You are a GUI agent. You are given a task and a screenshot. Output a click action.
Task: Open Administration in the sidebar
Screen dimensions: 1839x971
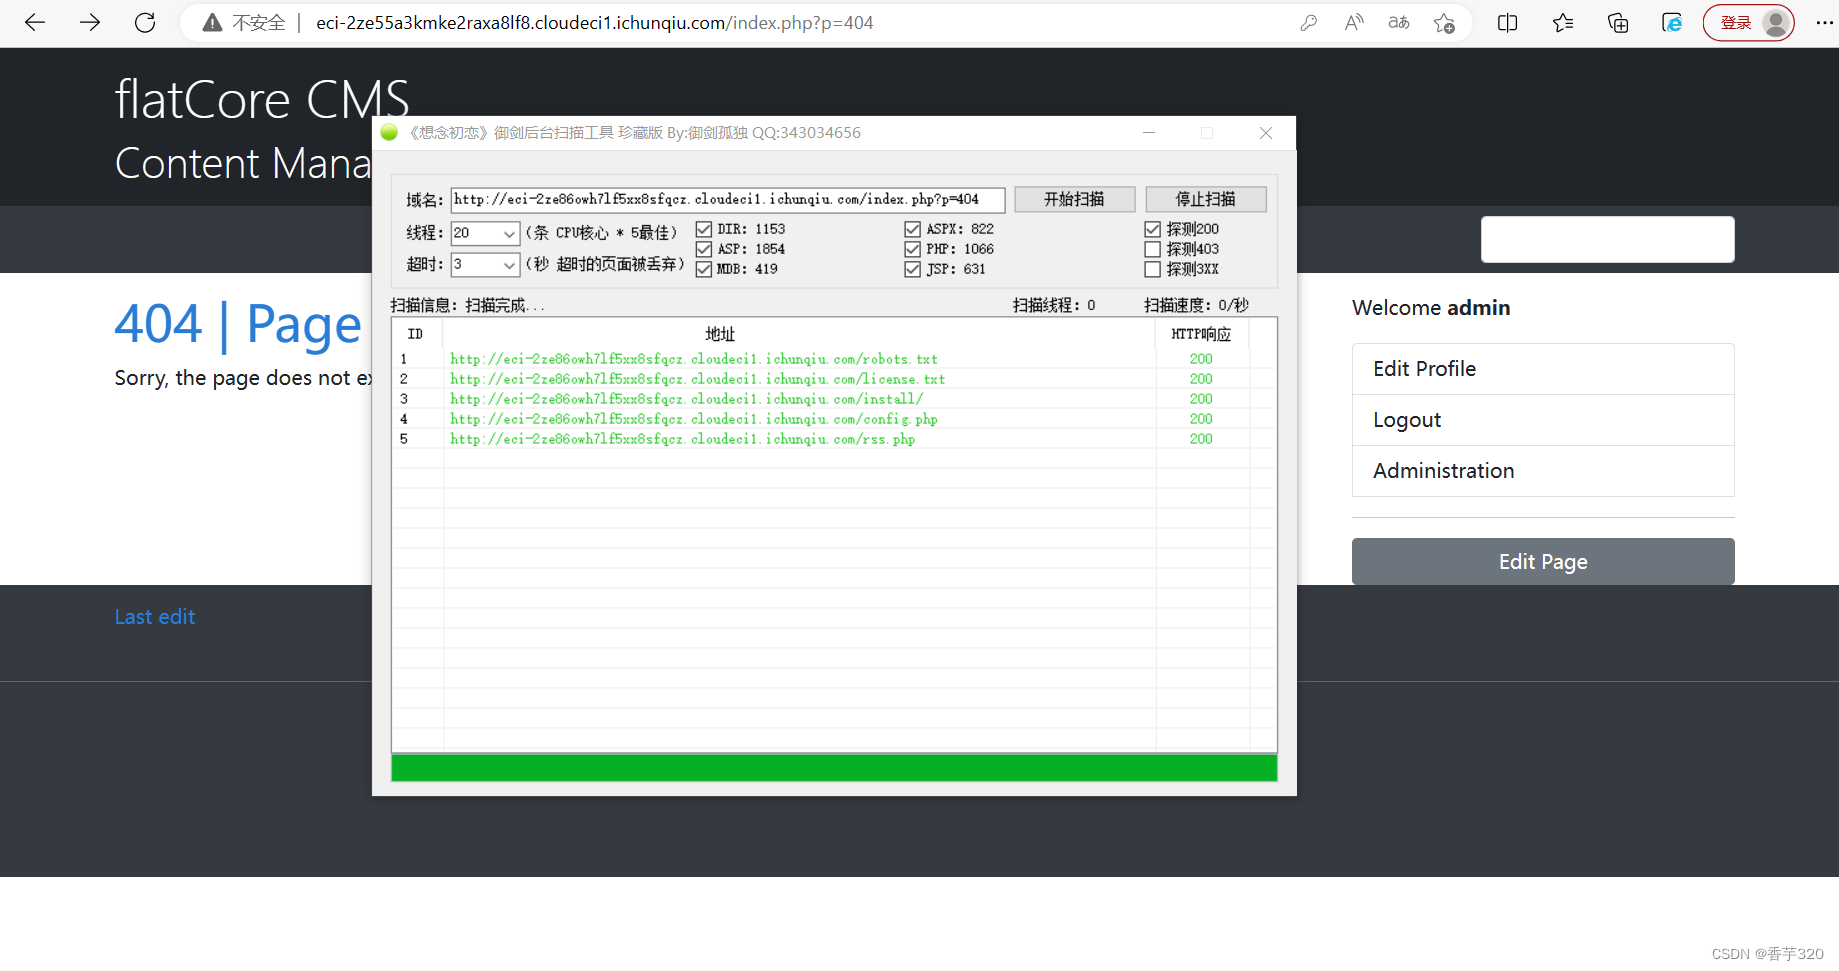pyautogui.click(x=1543, y=471)
